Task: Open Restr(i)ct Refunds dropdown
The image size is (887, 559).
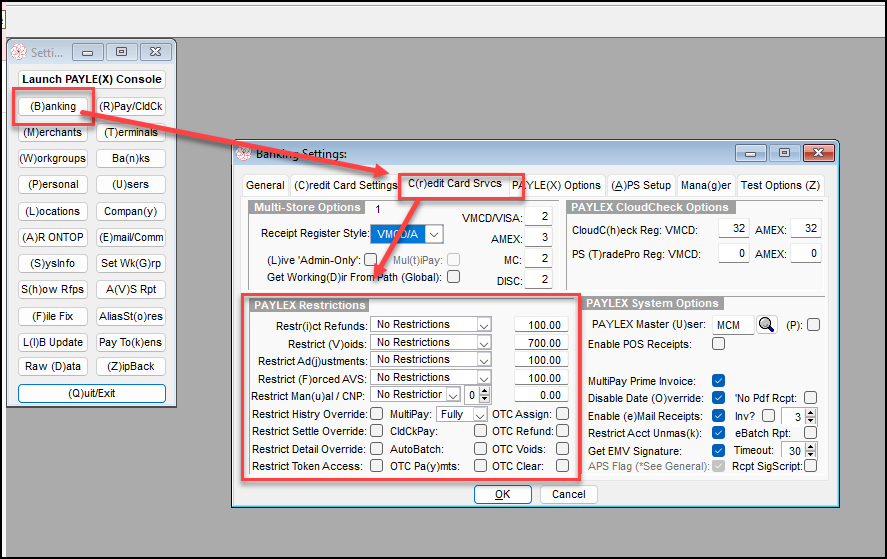Action: [x=484, y=325]
